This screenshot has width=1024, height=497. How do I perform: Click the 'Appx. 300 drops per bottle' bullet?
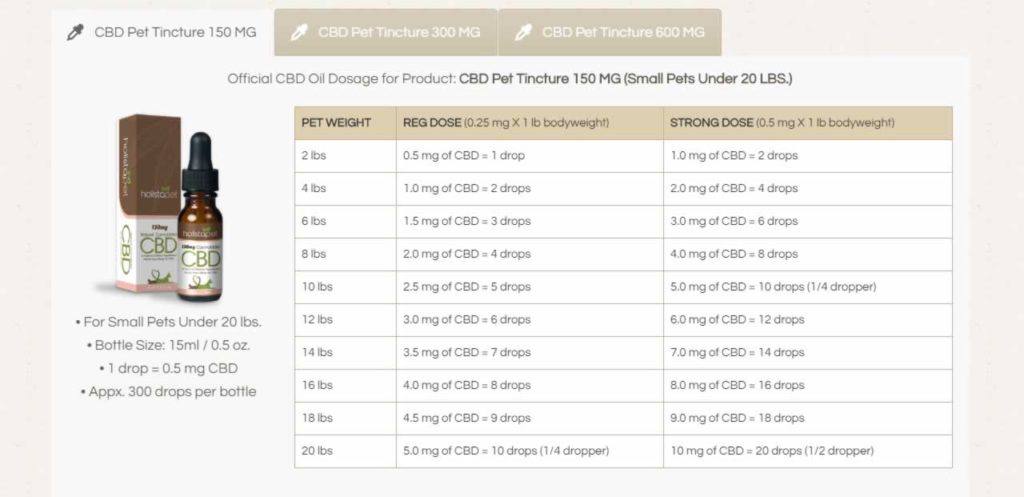click(x=168, y=392)
